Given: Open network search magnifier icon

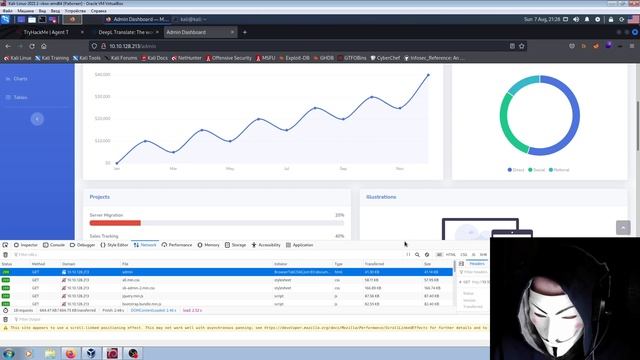Looking at the screenshot, I should click(x=417, y=255).
